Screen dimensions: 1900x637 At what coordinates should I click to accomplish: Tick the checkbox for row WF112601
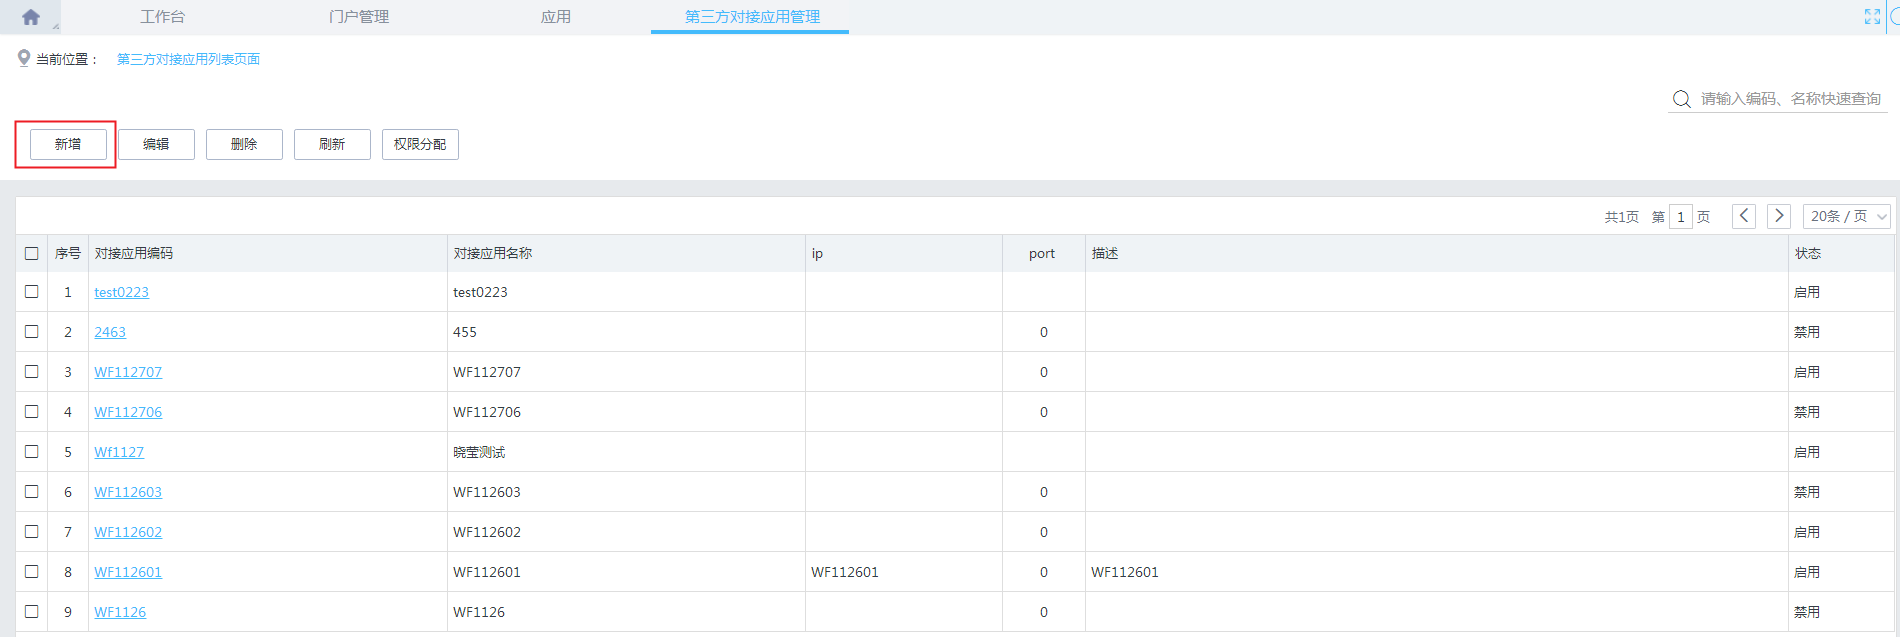(x=32, y=572)
